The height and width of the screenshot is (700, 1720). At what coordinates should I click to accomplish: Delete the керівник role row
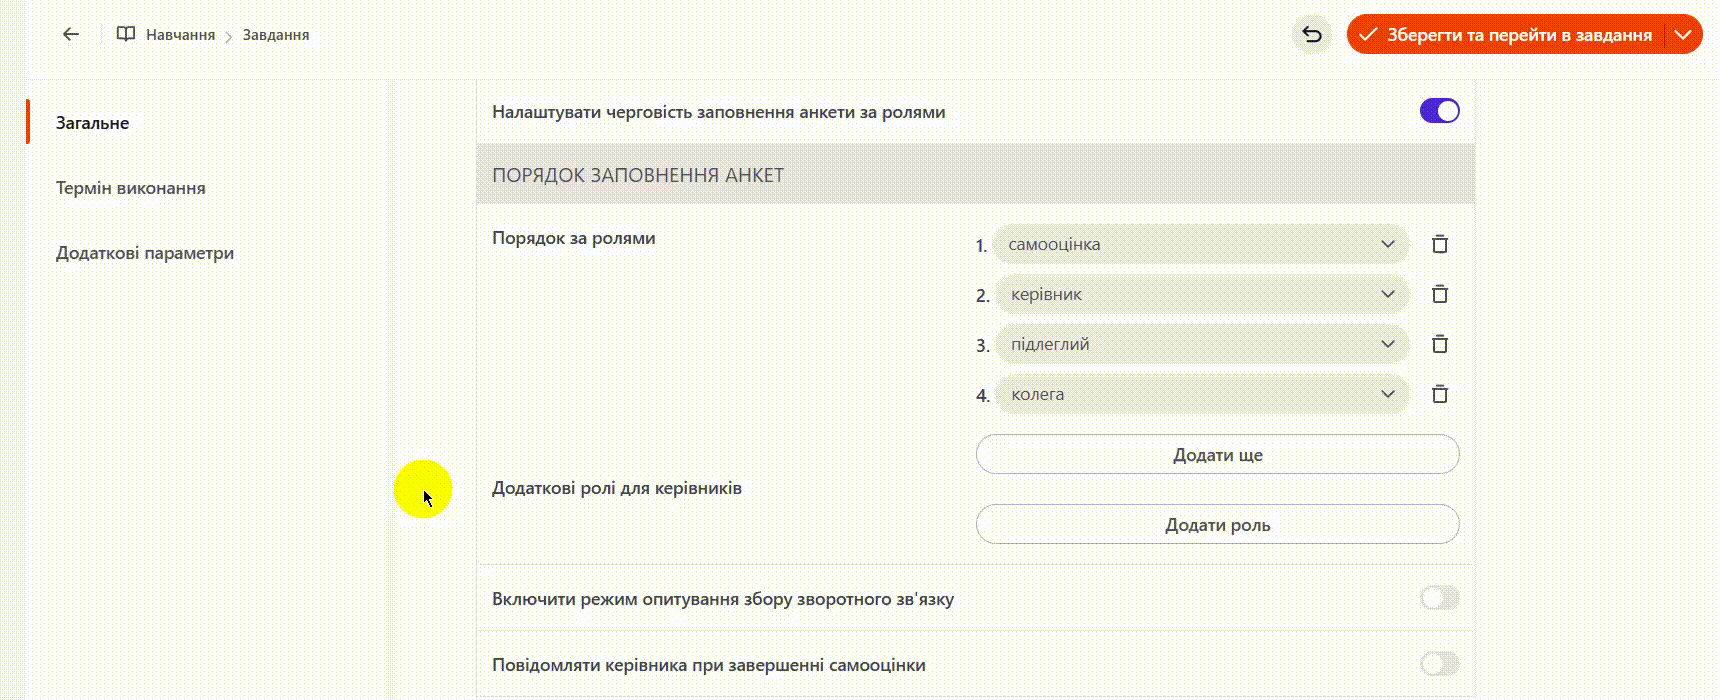pyautogui.click(x=1440, y=294)
